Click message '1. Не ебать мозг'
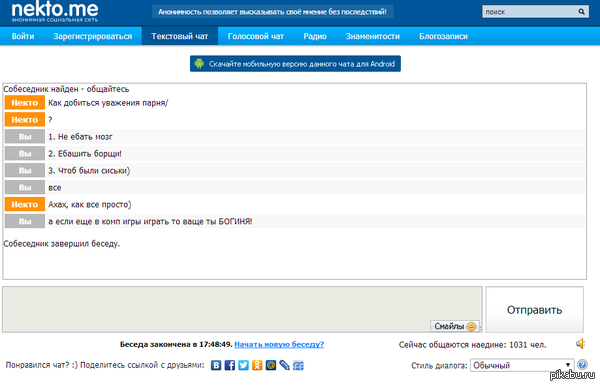Screen dimensions: 600x386 pyautogui.click(x=80, y=137)
